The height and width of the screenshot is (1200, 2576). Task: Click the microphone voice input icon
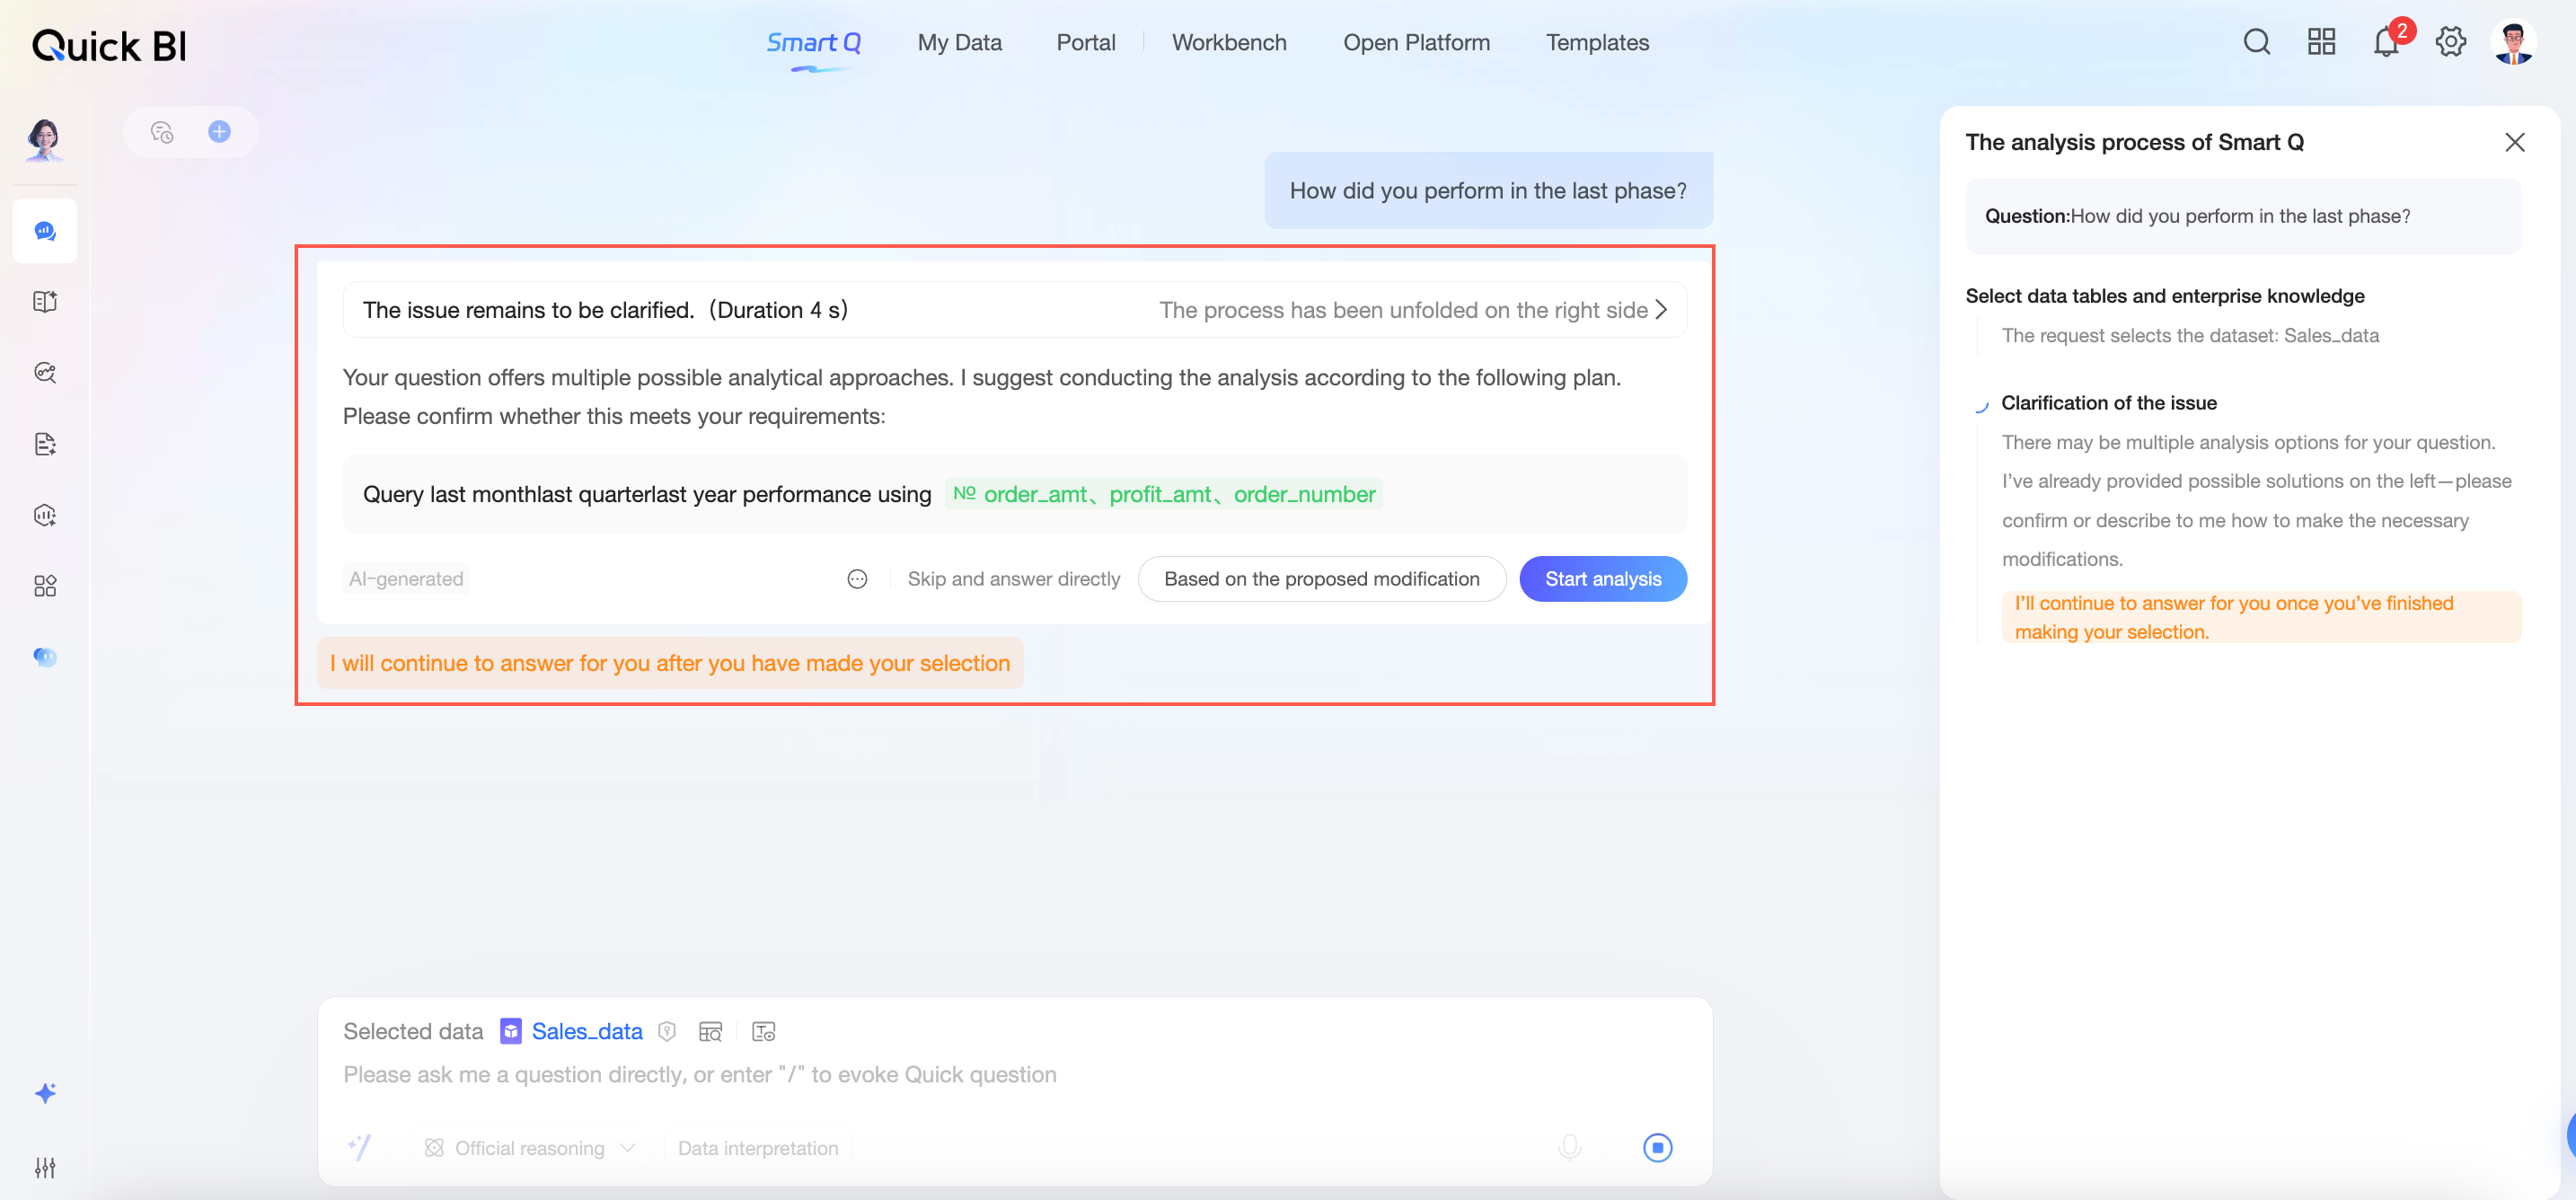coord(1570,1147)
